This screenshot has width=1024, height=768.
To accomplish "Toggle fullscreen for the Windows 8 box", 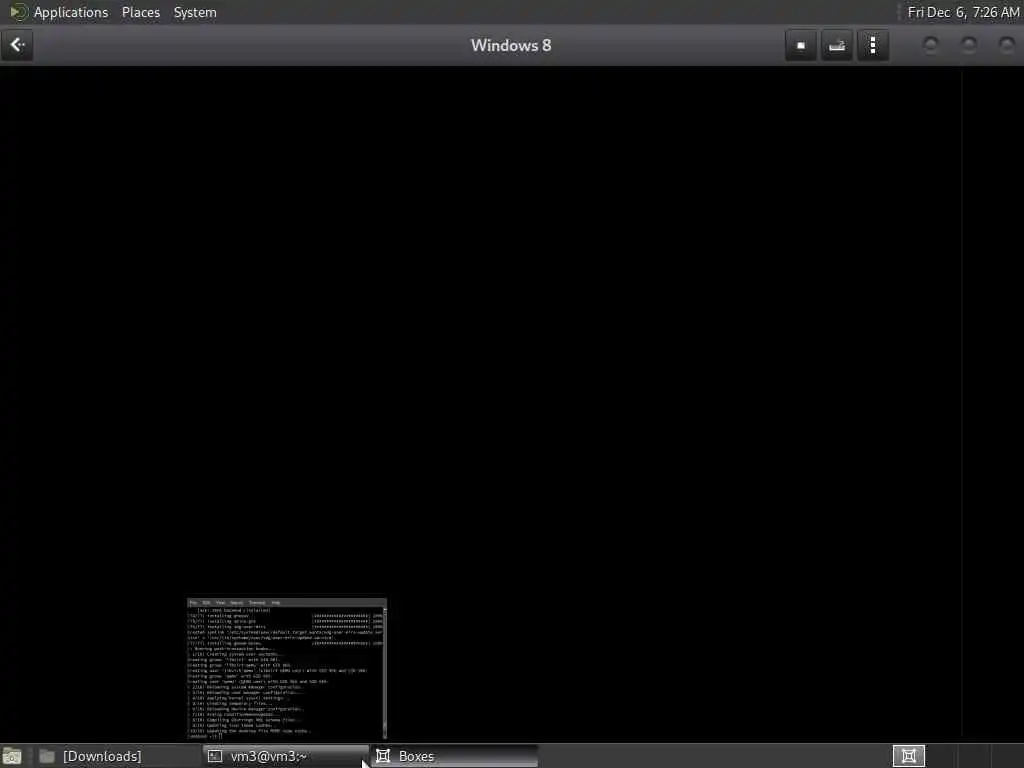I will 801,45.
